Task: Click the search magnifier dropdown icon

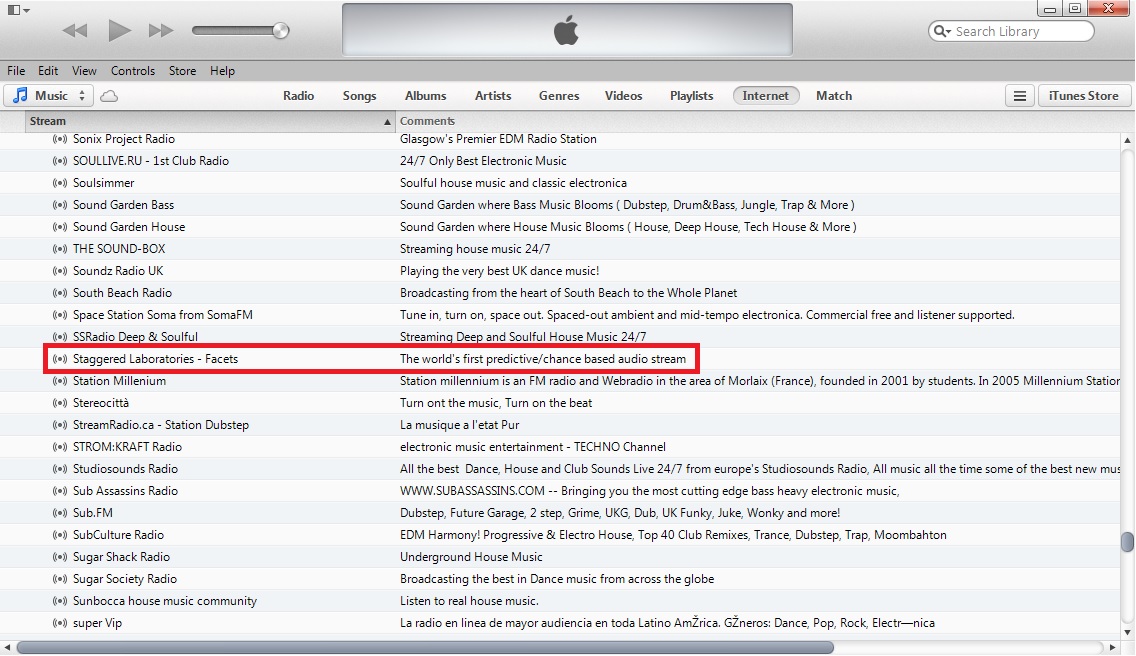Action: click(942, 31)
